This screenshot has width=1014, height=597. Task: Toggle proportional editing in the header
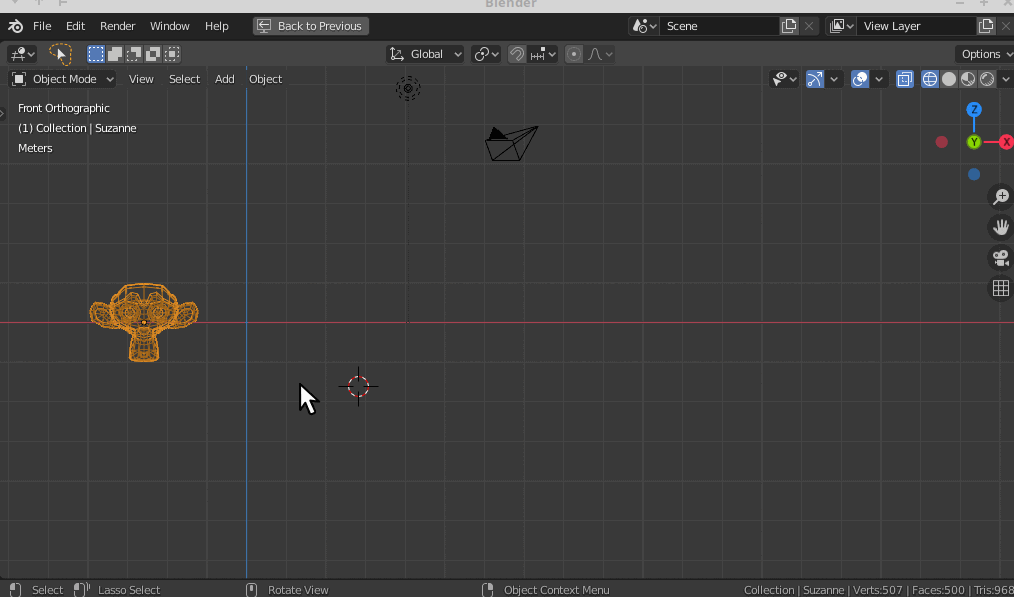click(575, 54)
